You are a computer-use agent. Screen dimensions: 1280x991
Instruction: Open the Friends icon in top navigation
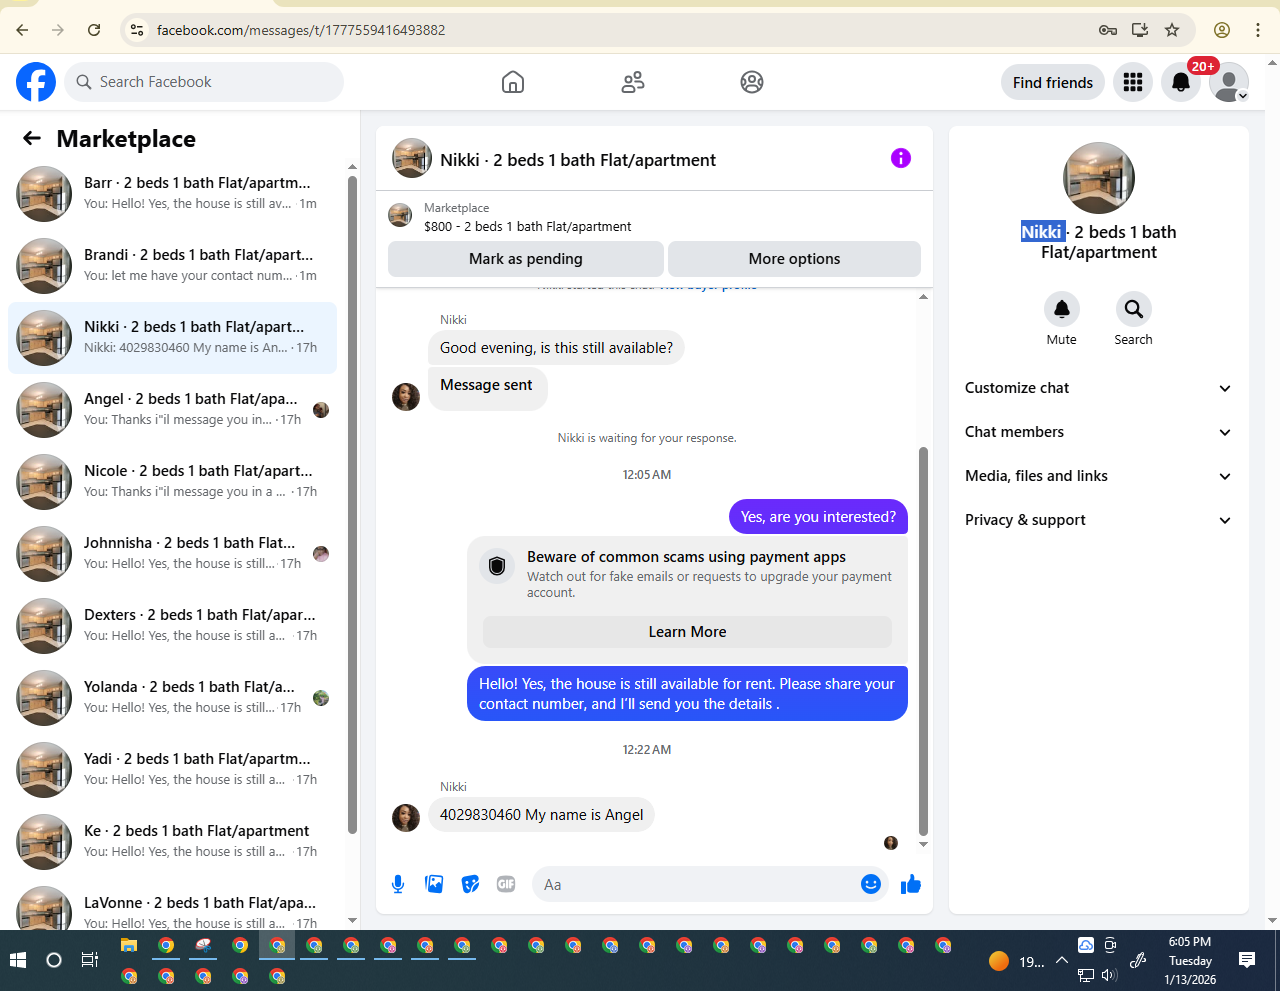pos(633,82)
